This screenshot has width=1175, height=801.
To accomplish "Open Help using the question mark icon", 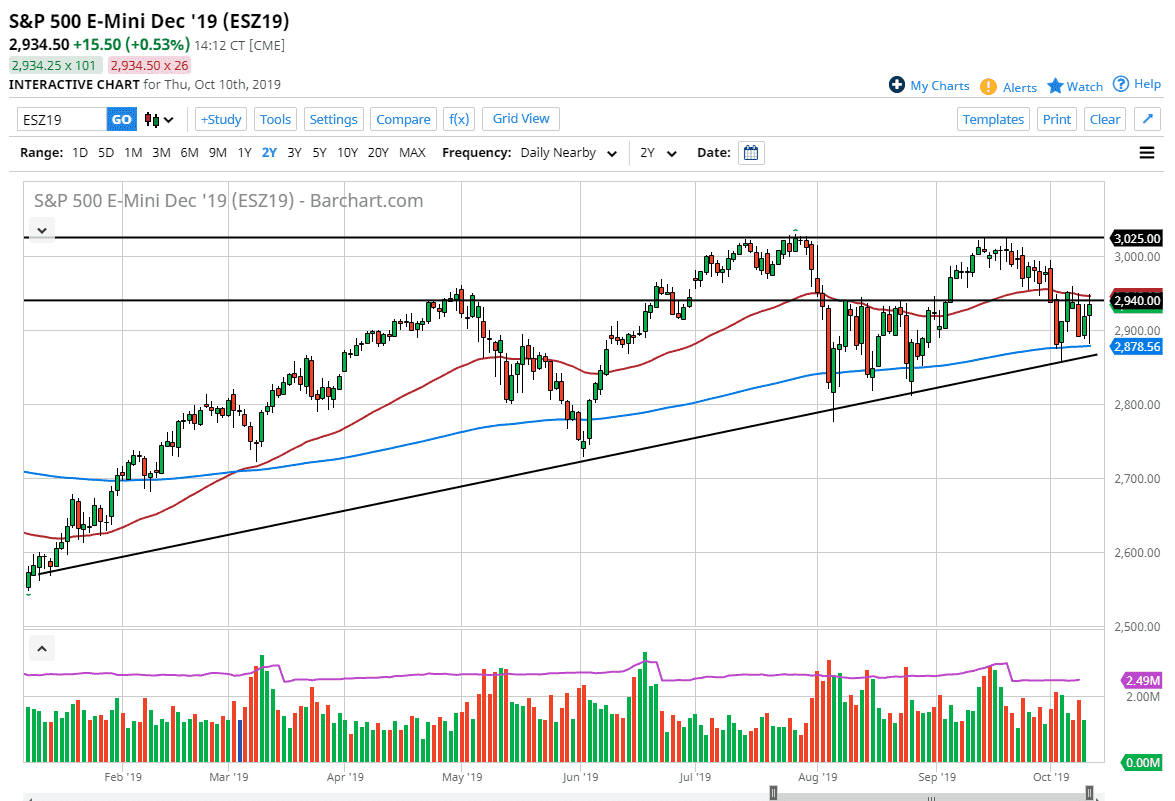I will click(x=1120, y=84).
